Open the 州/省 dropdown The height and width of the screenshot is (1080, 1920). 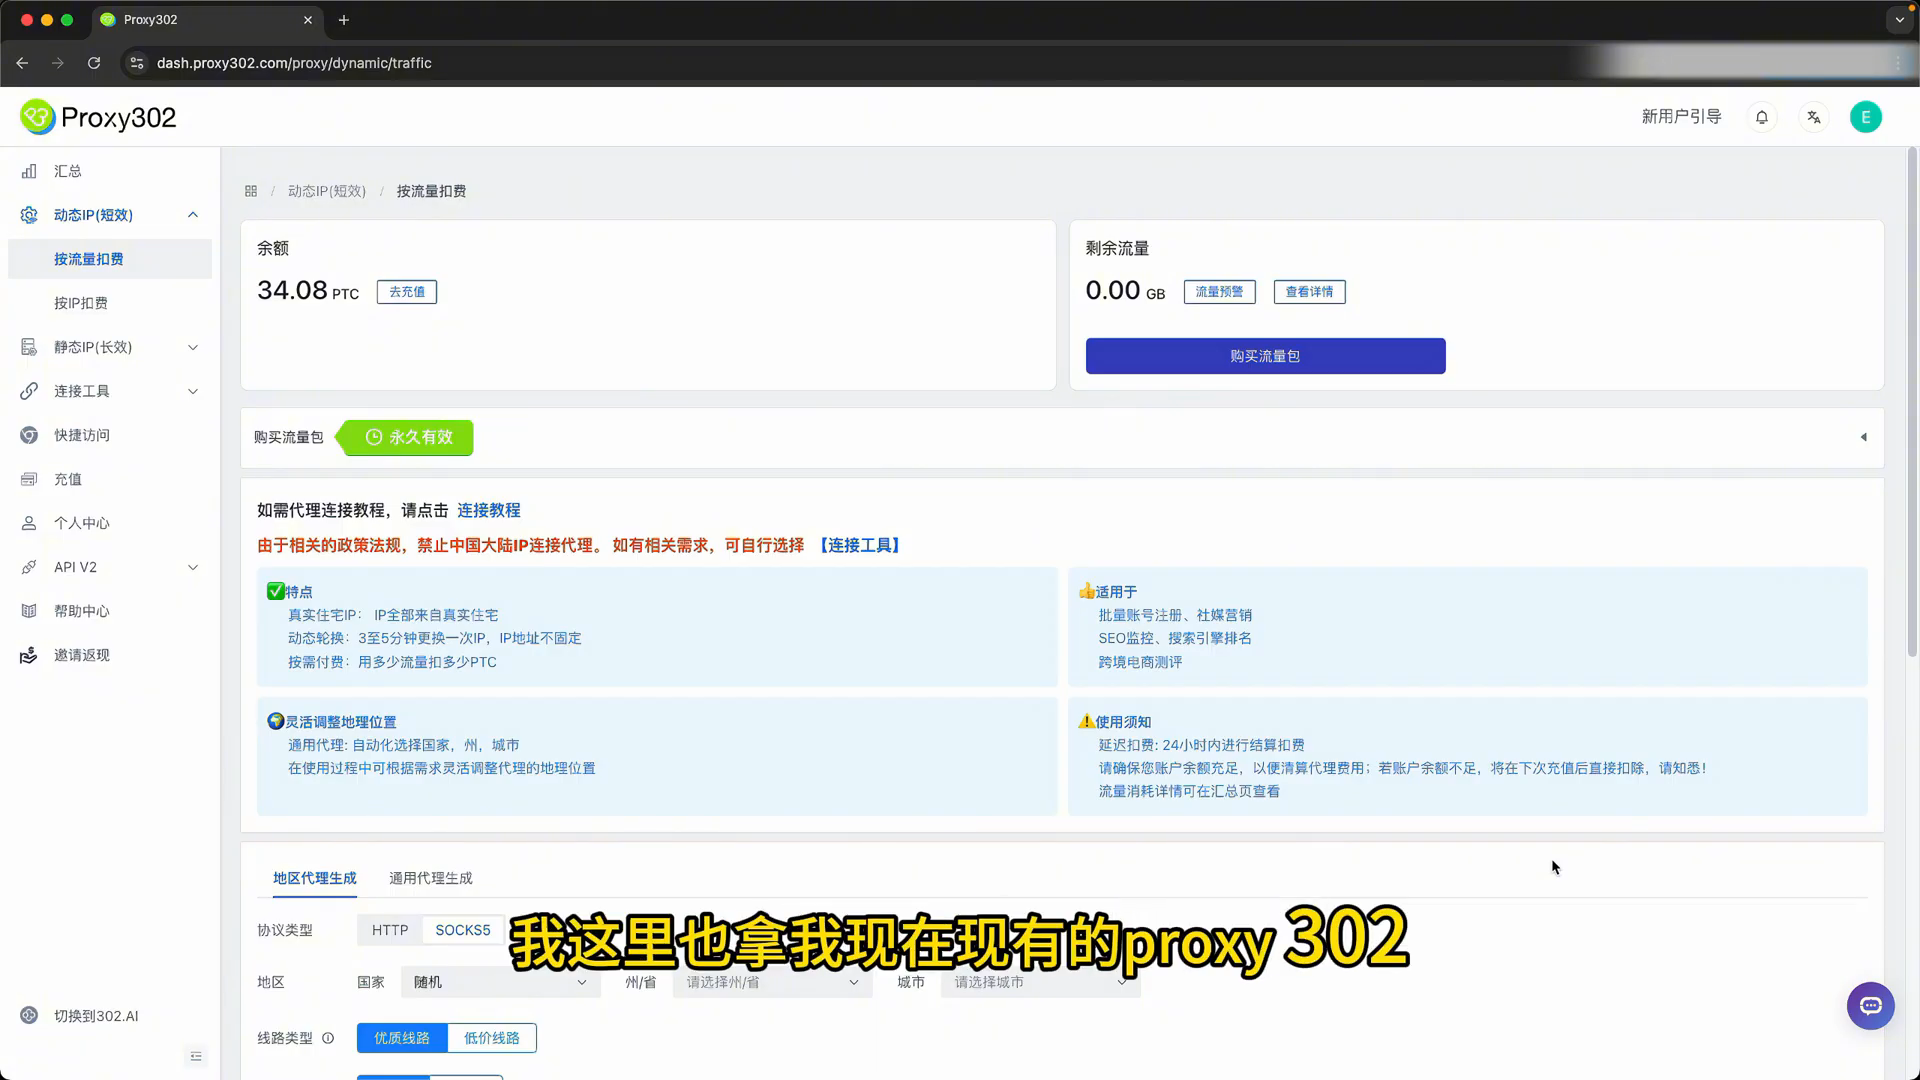coord(772,982)
